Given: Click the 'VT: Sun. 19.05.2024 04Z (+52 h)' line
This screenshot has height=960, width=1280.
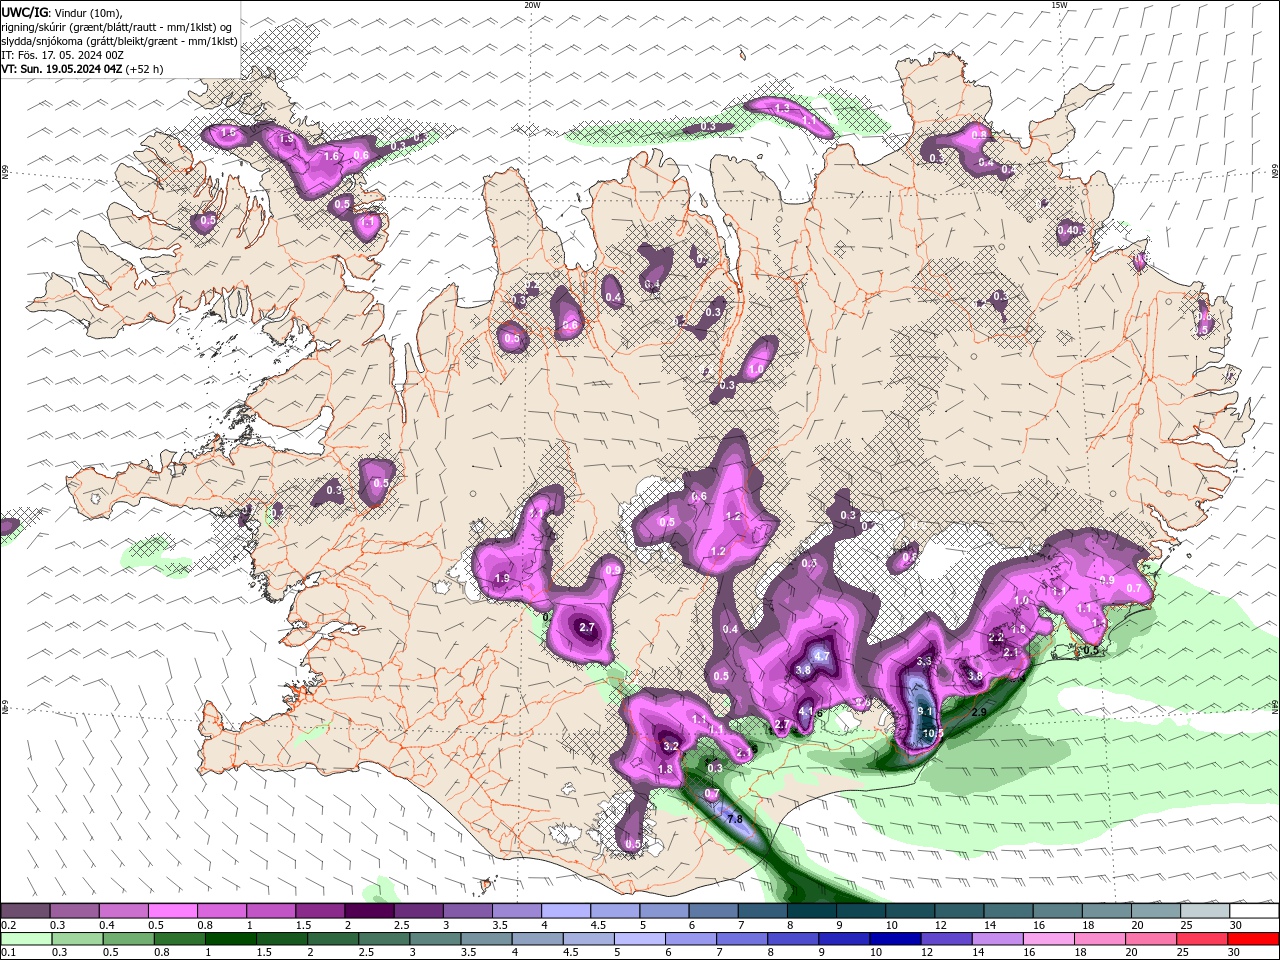Looking at the screenshot, I should click(x=82, y=69).
